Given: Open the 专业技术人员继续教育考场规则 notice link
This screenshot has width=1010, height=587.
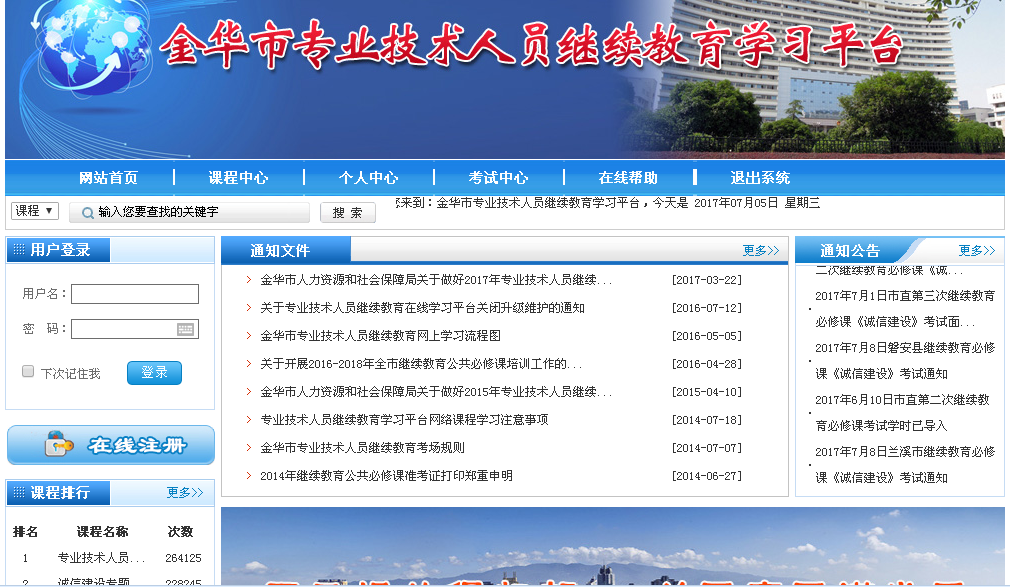Looking at the screenshot, I should tap(362, 448).
